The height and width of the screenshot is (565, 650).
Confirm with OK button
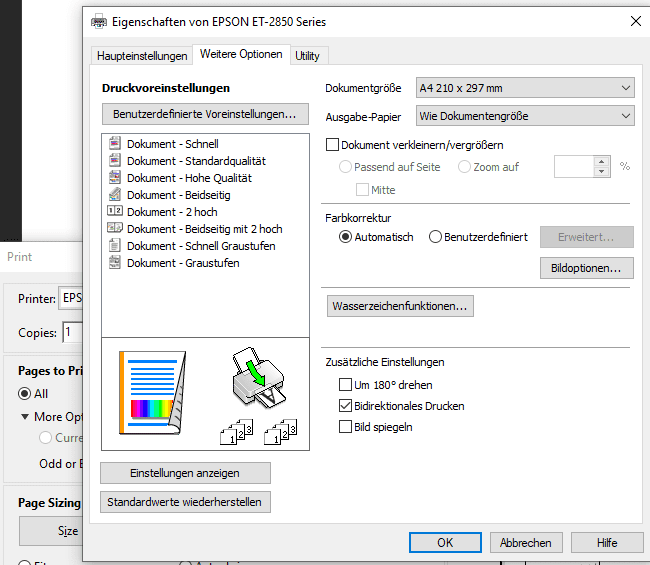coord(445,543)
